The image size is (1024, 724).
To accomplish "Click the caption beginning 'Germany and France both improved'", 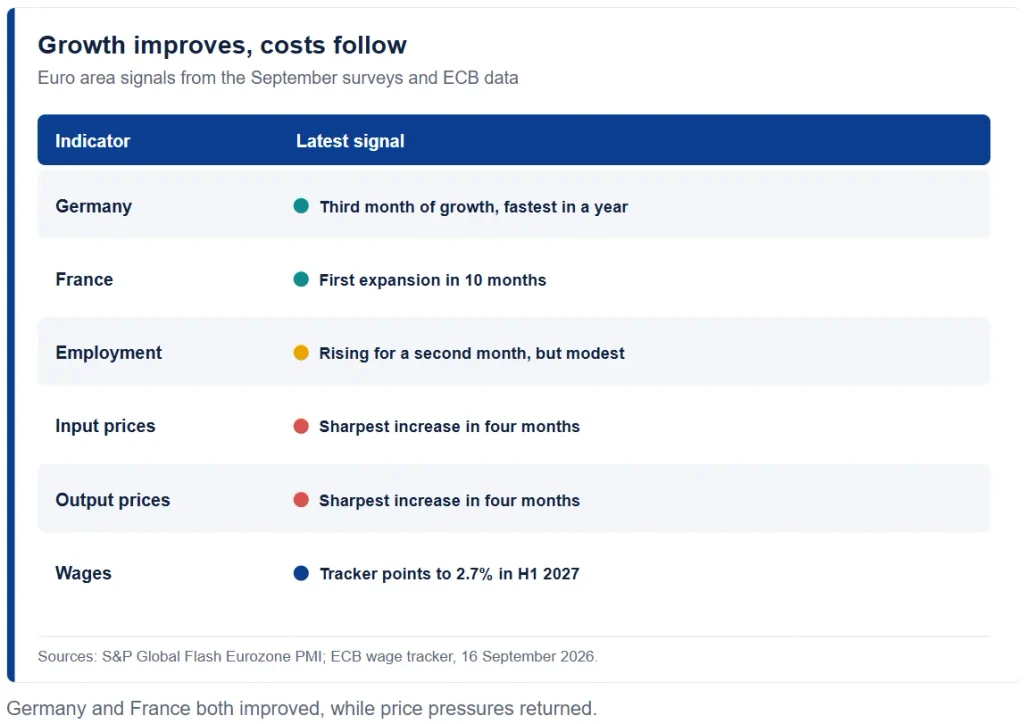I will click(302, 708).
